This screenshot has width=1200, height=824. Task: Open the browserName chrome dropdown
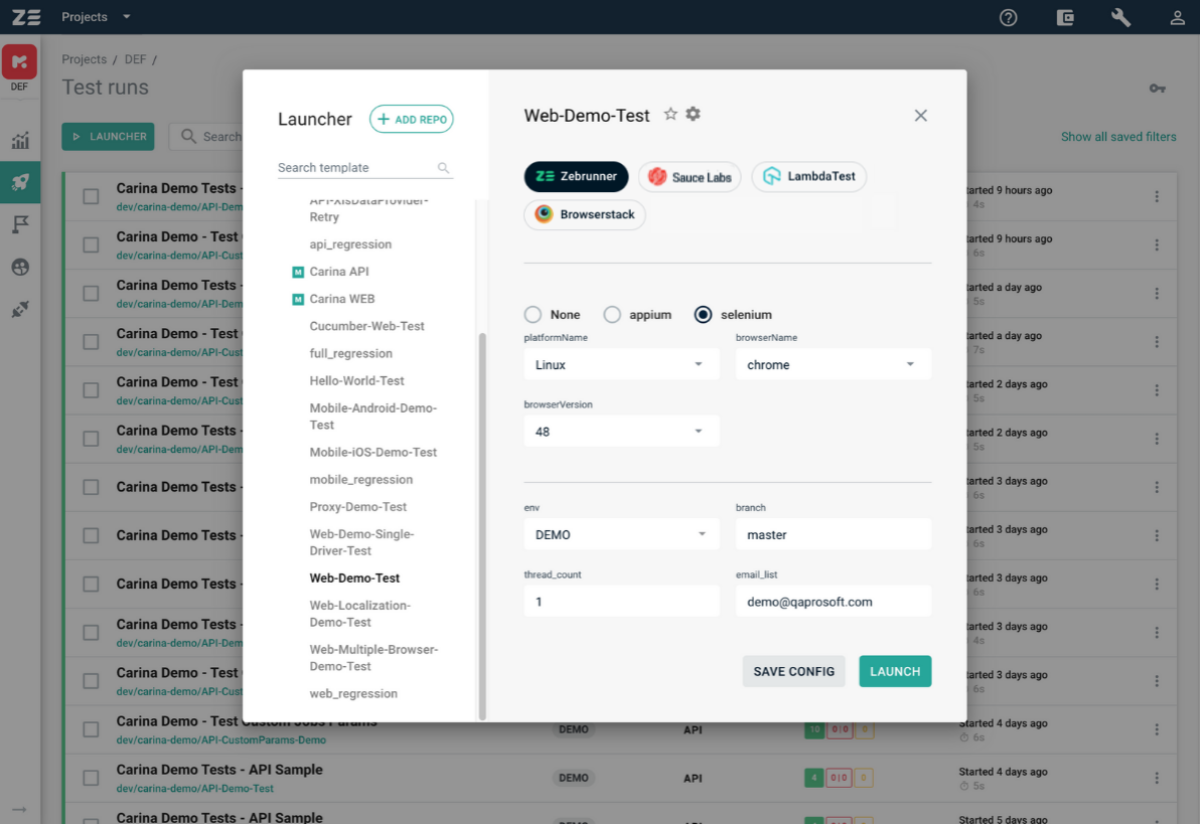coord(833,364)
